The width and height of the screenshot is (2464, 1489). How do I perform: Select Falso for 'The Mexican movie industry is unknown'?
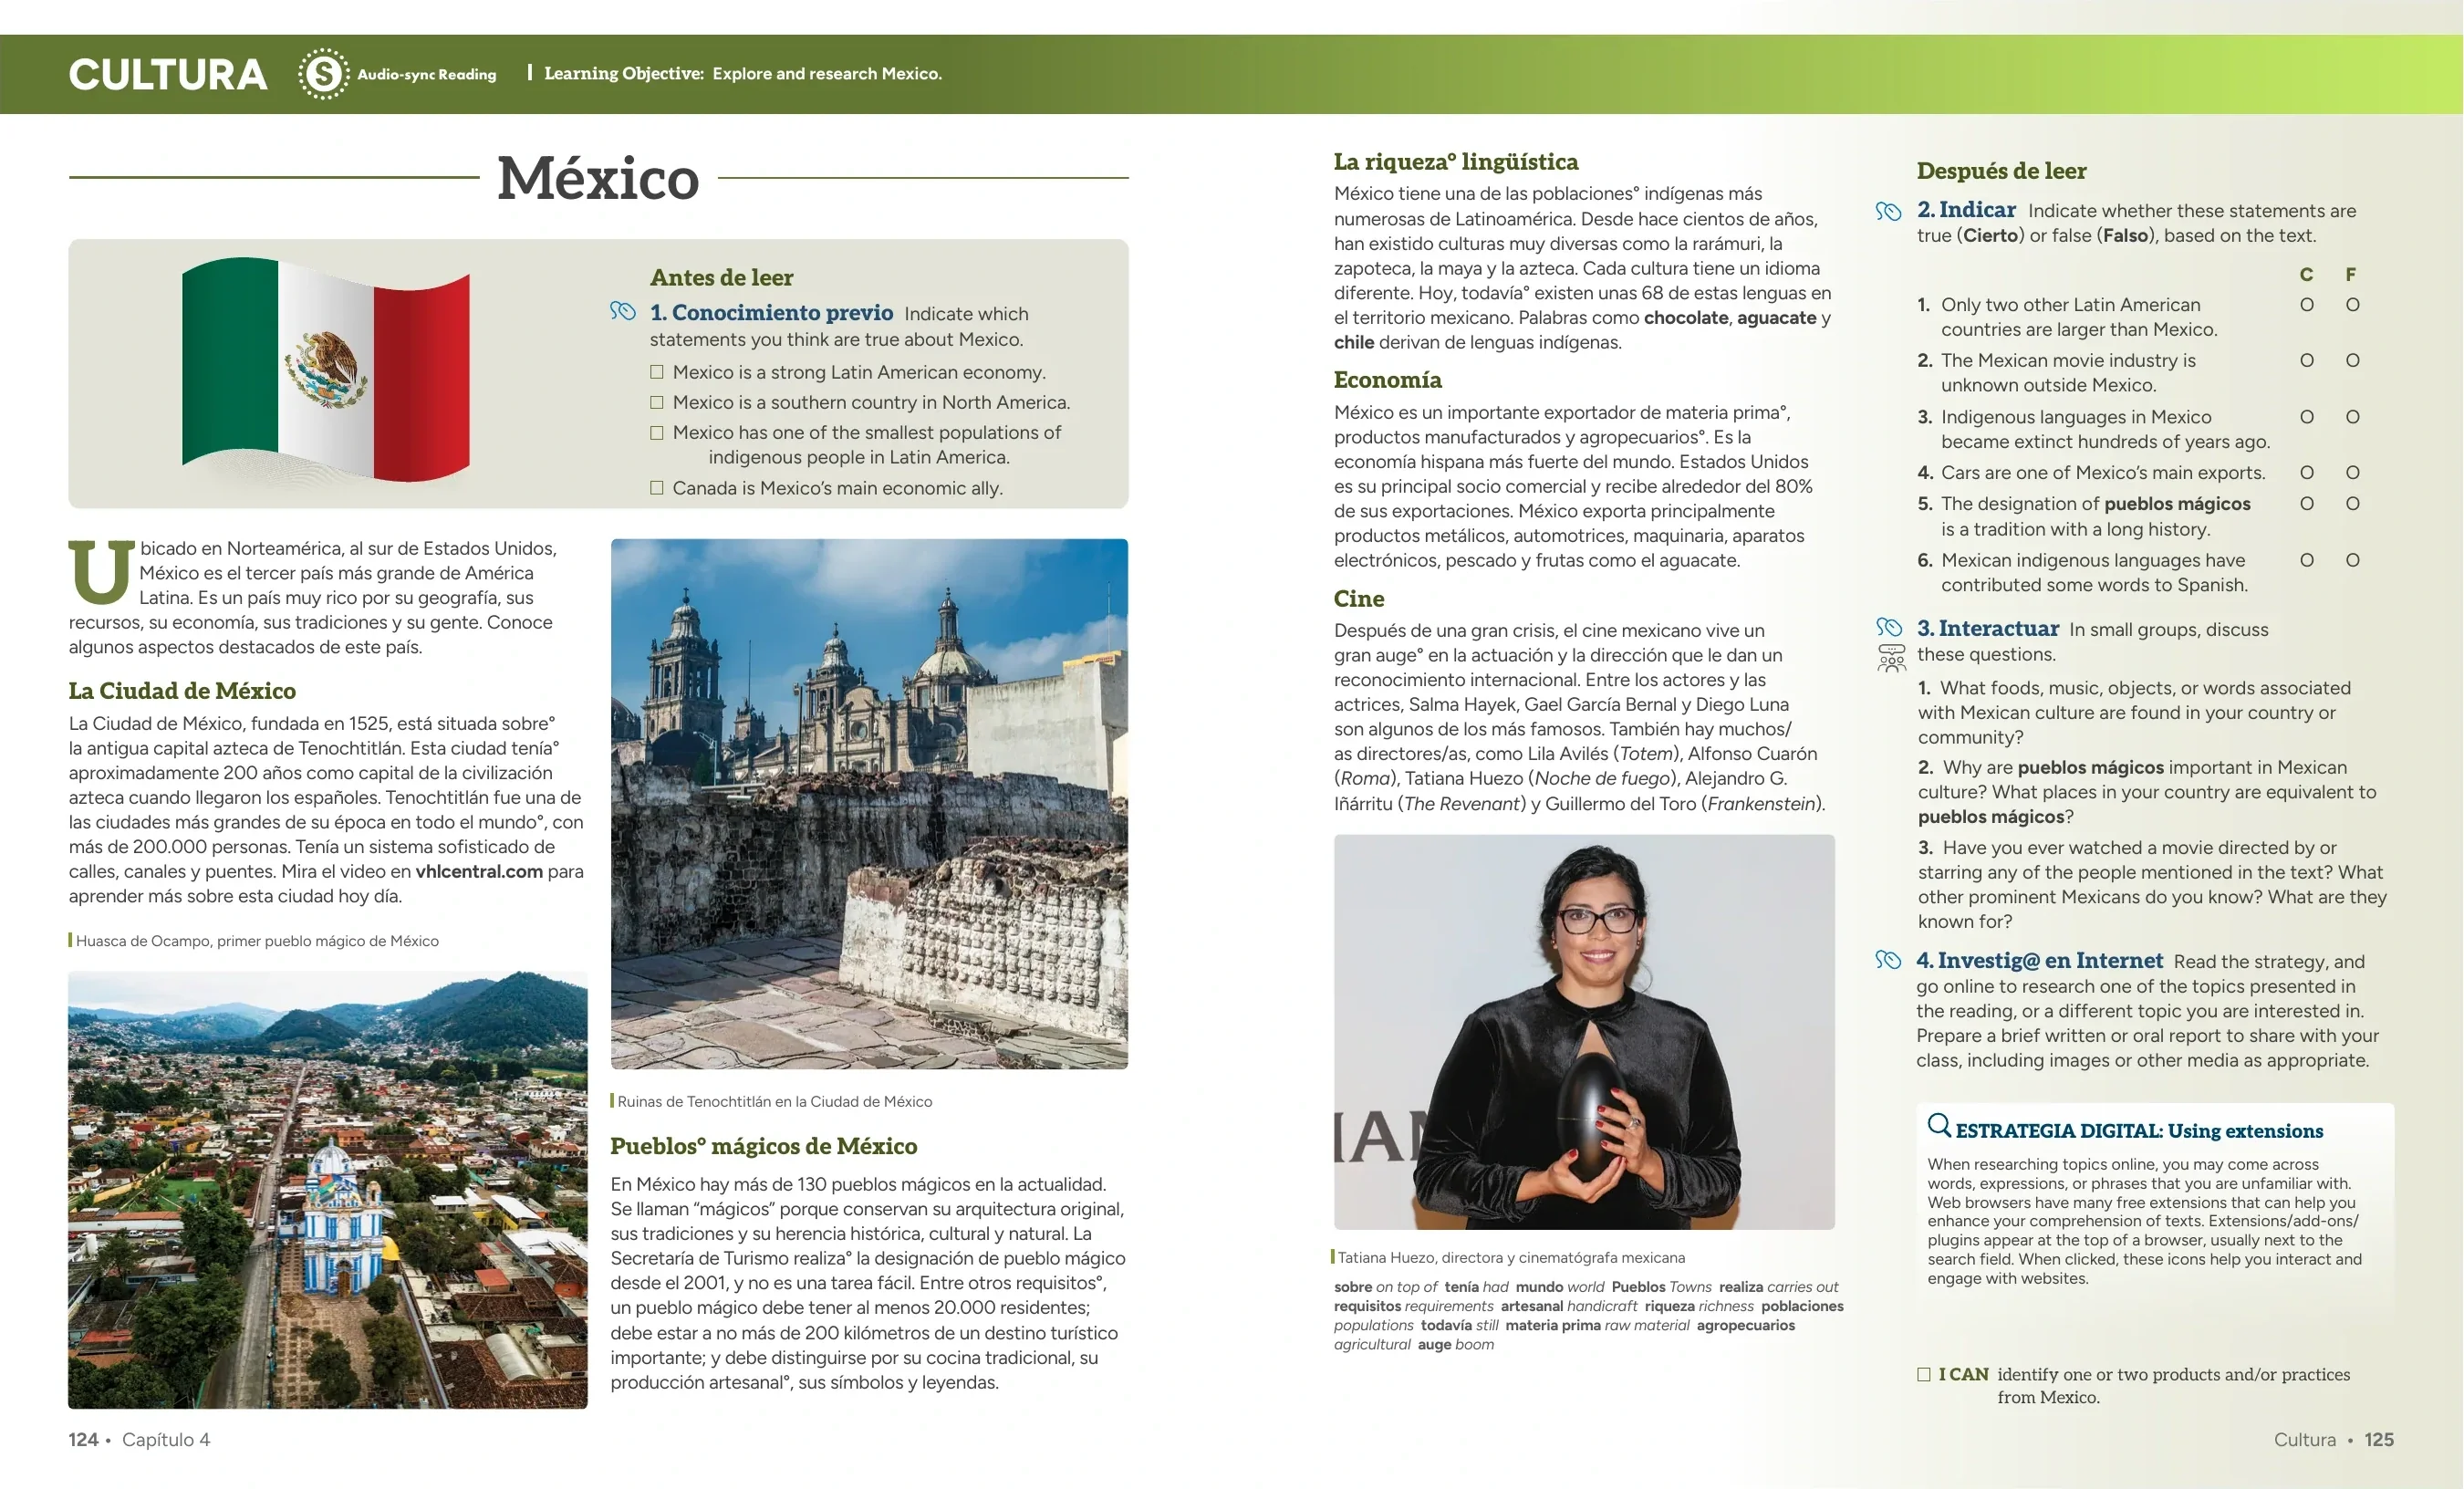(x=2353, y=360)
